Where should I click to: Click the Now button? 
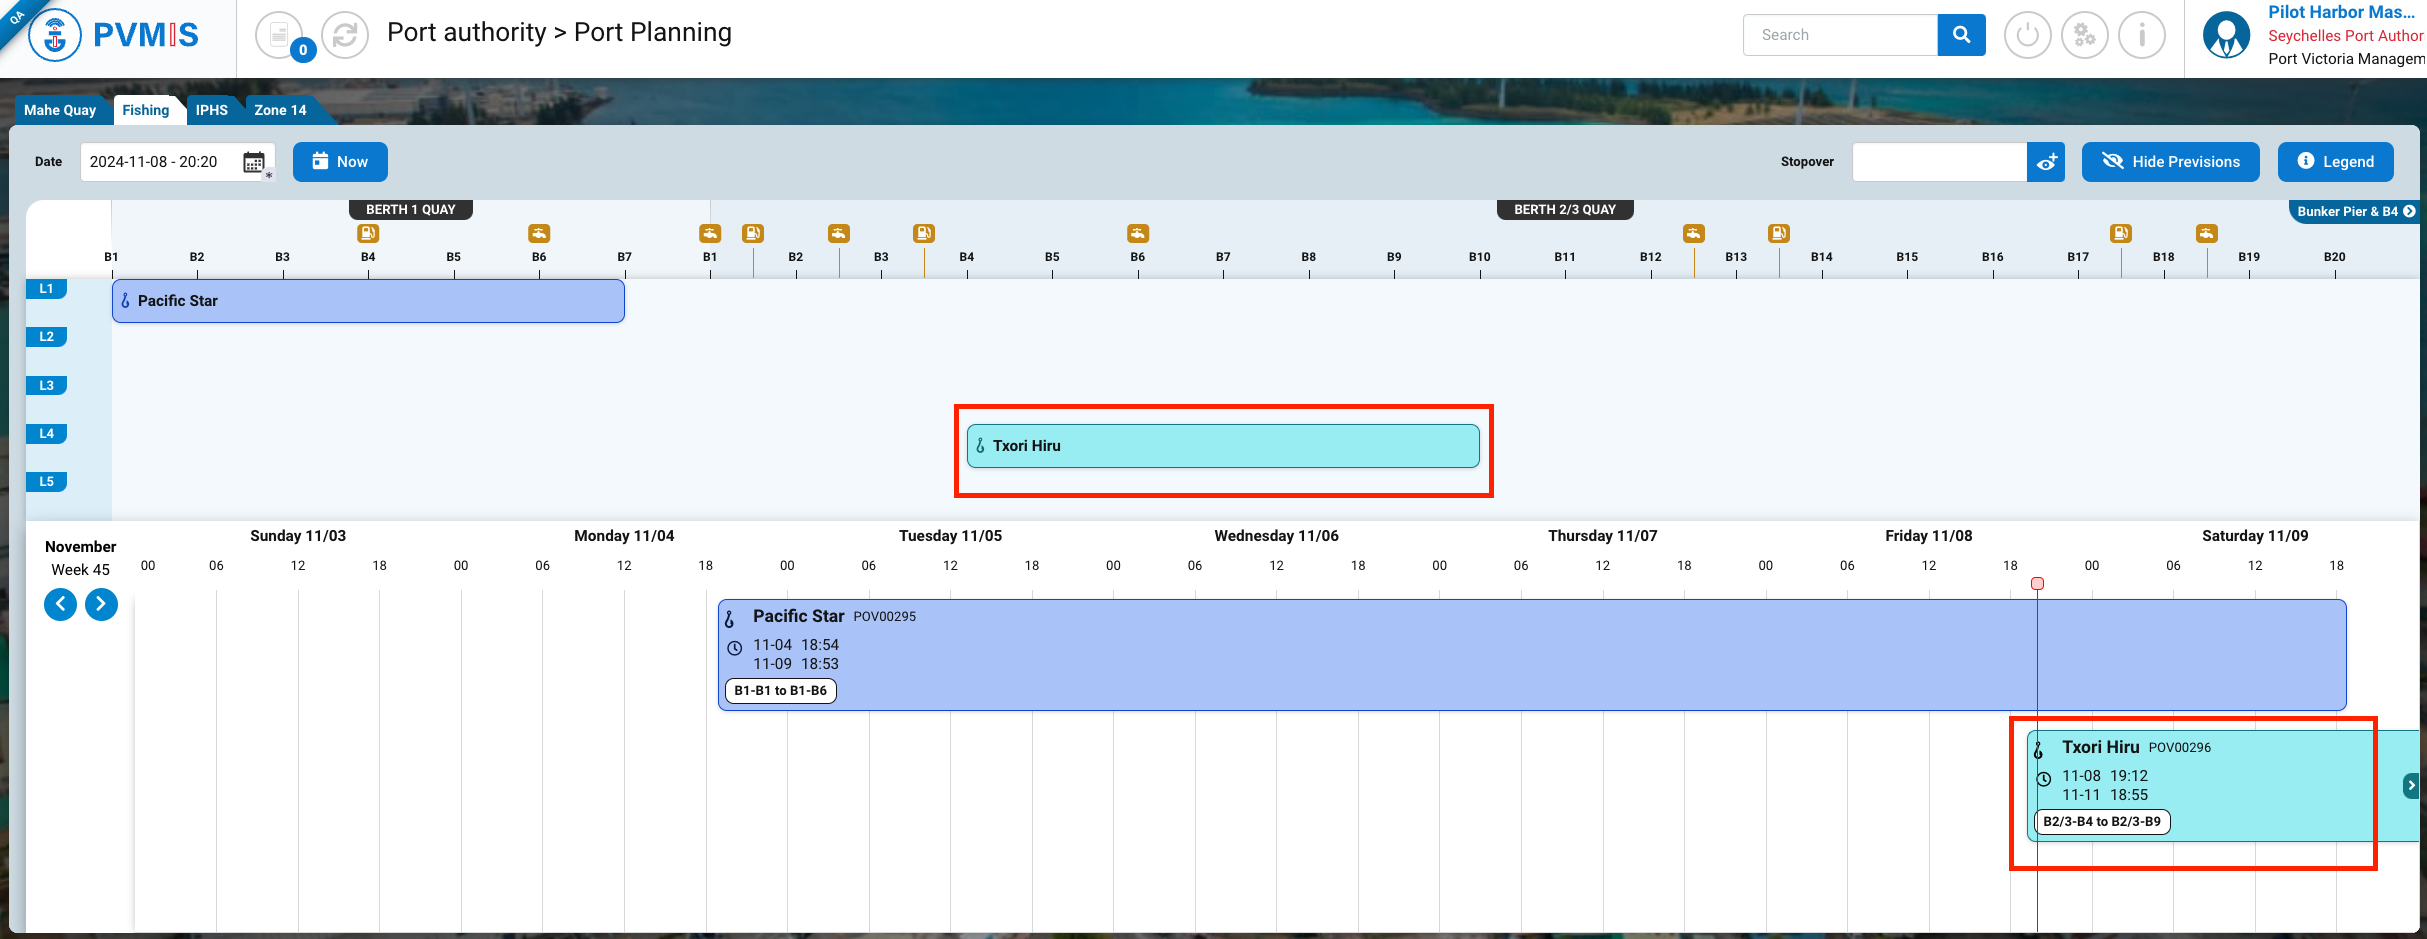tap(340, 162)
